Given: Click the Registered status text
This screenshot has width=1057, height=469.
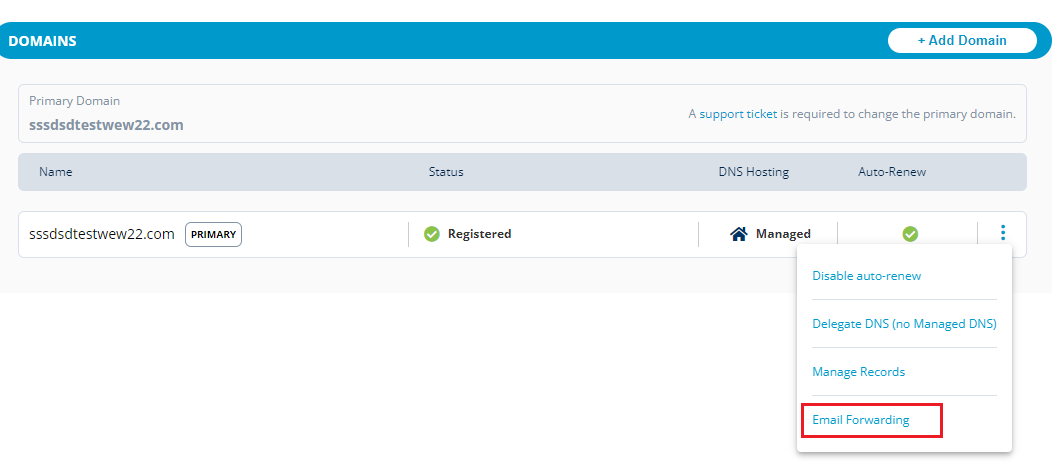Looking at the screenshot, I should (479, 234).
